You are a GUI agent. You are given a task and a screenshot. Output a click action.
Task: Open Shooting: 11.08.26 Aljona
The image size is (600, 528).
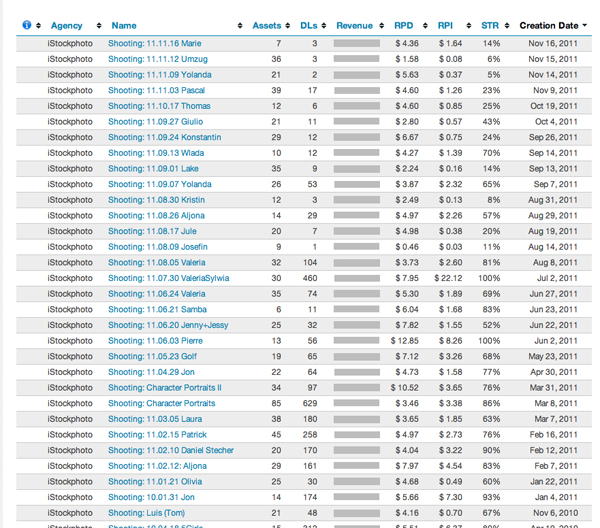click(x=156, y=216)
